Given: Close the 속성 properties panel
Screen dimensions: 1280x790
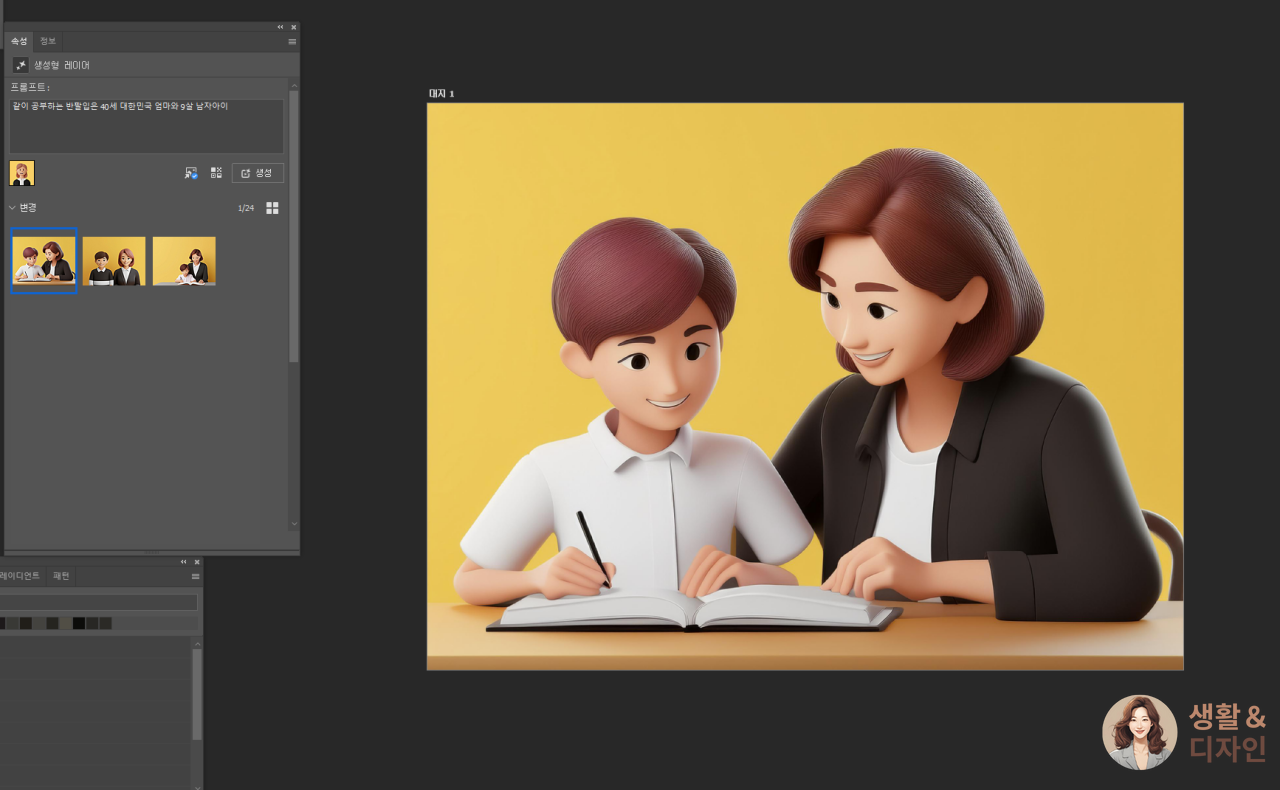Looking at the screenshot, I should [293, 27].
